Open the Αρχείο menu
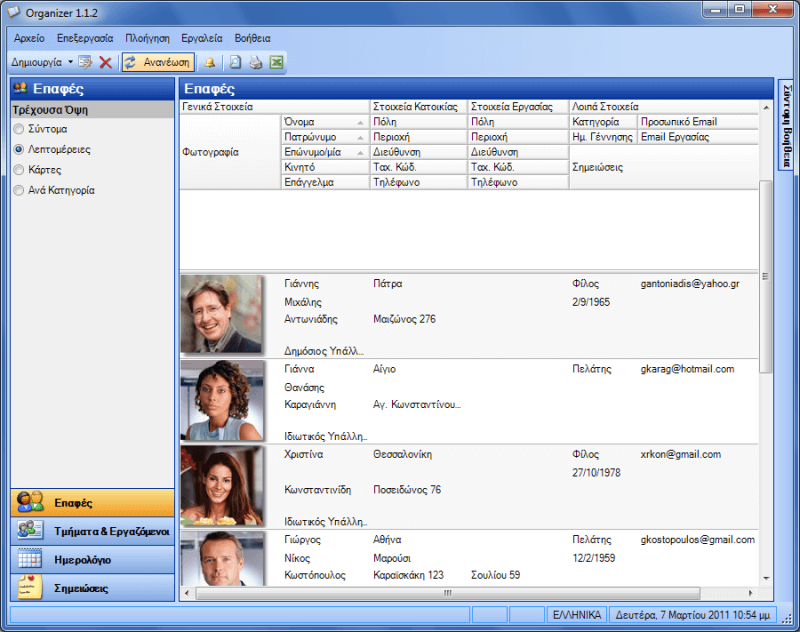Viewport: 800px width, 632px height. pos(29,38)
